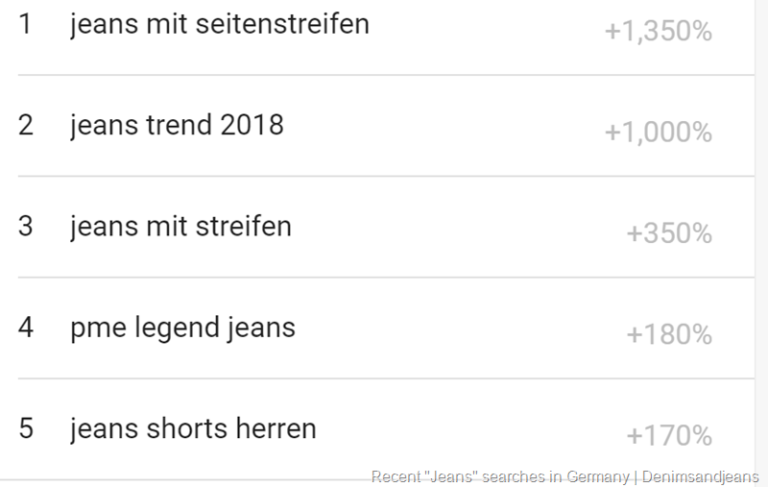Select the +170% increase figure
This screenshot has height=487, width=768.
pos(669,437)
